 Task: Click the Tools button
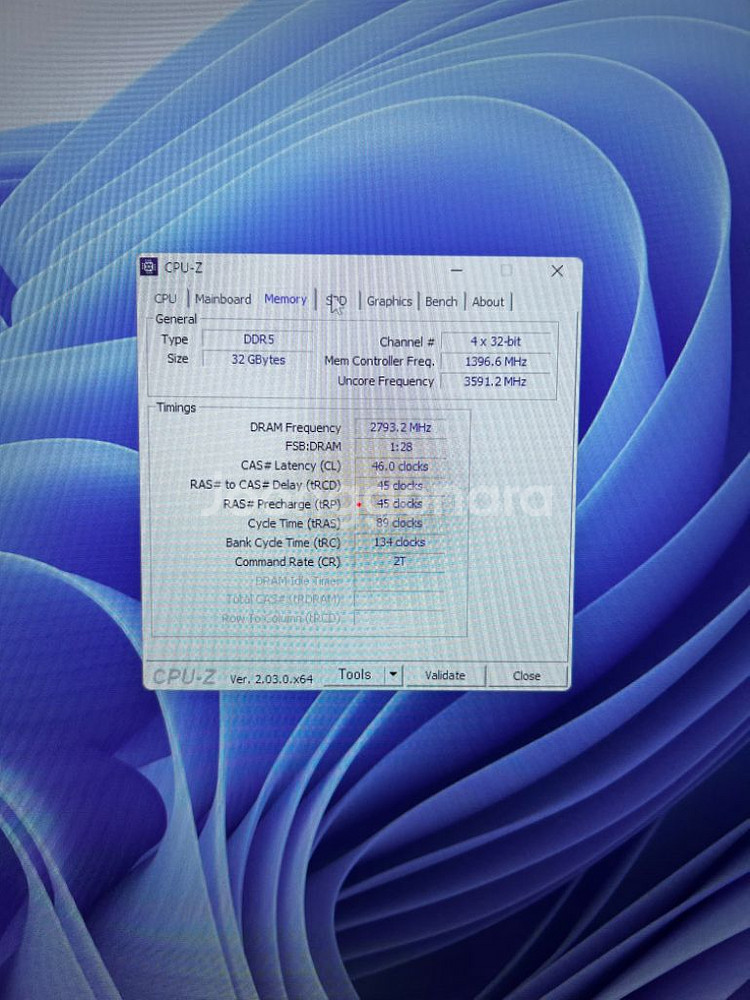point(355,674)
